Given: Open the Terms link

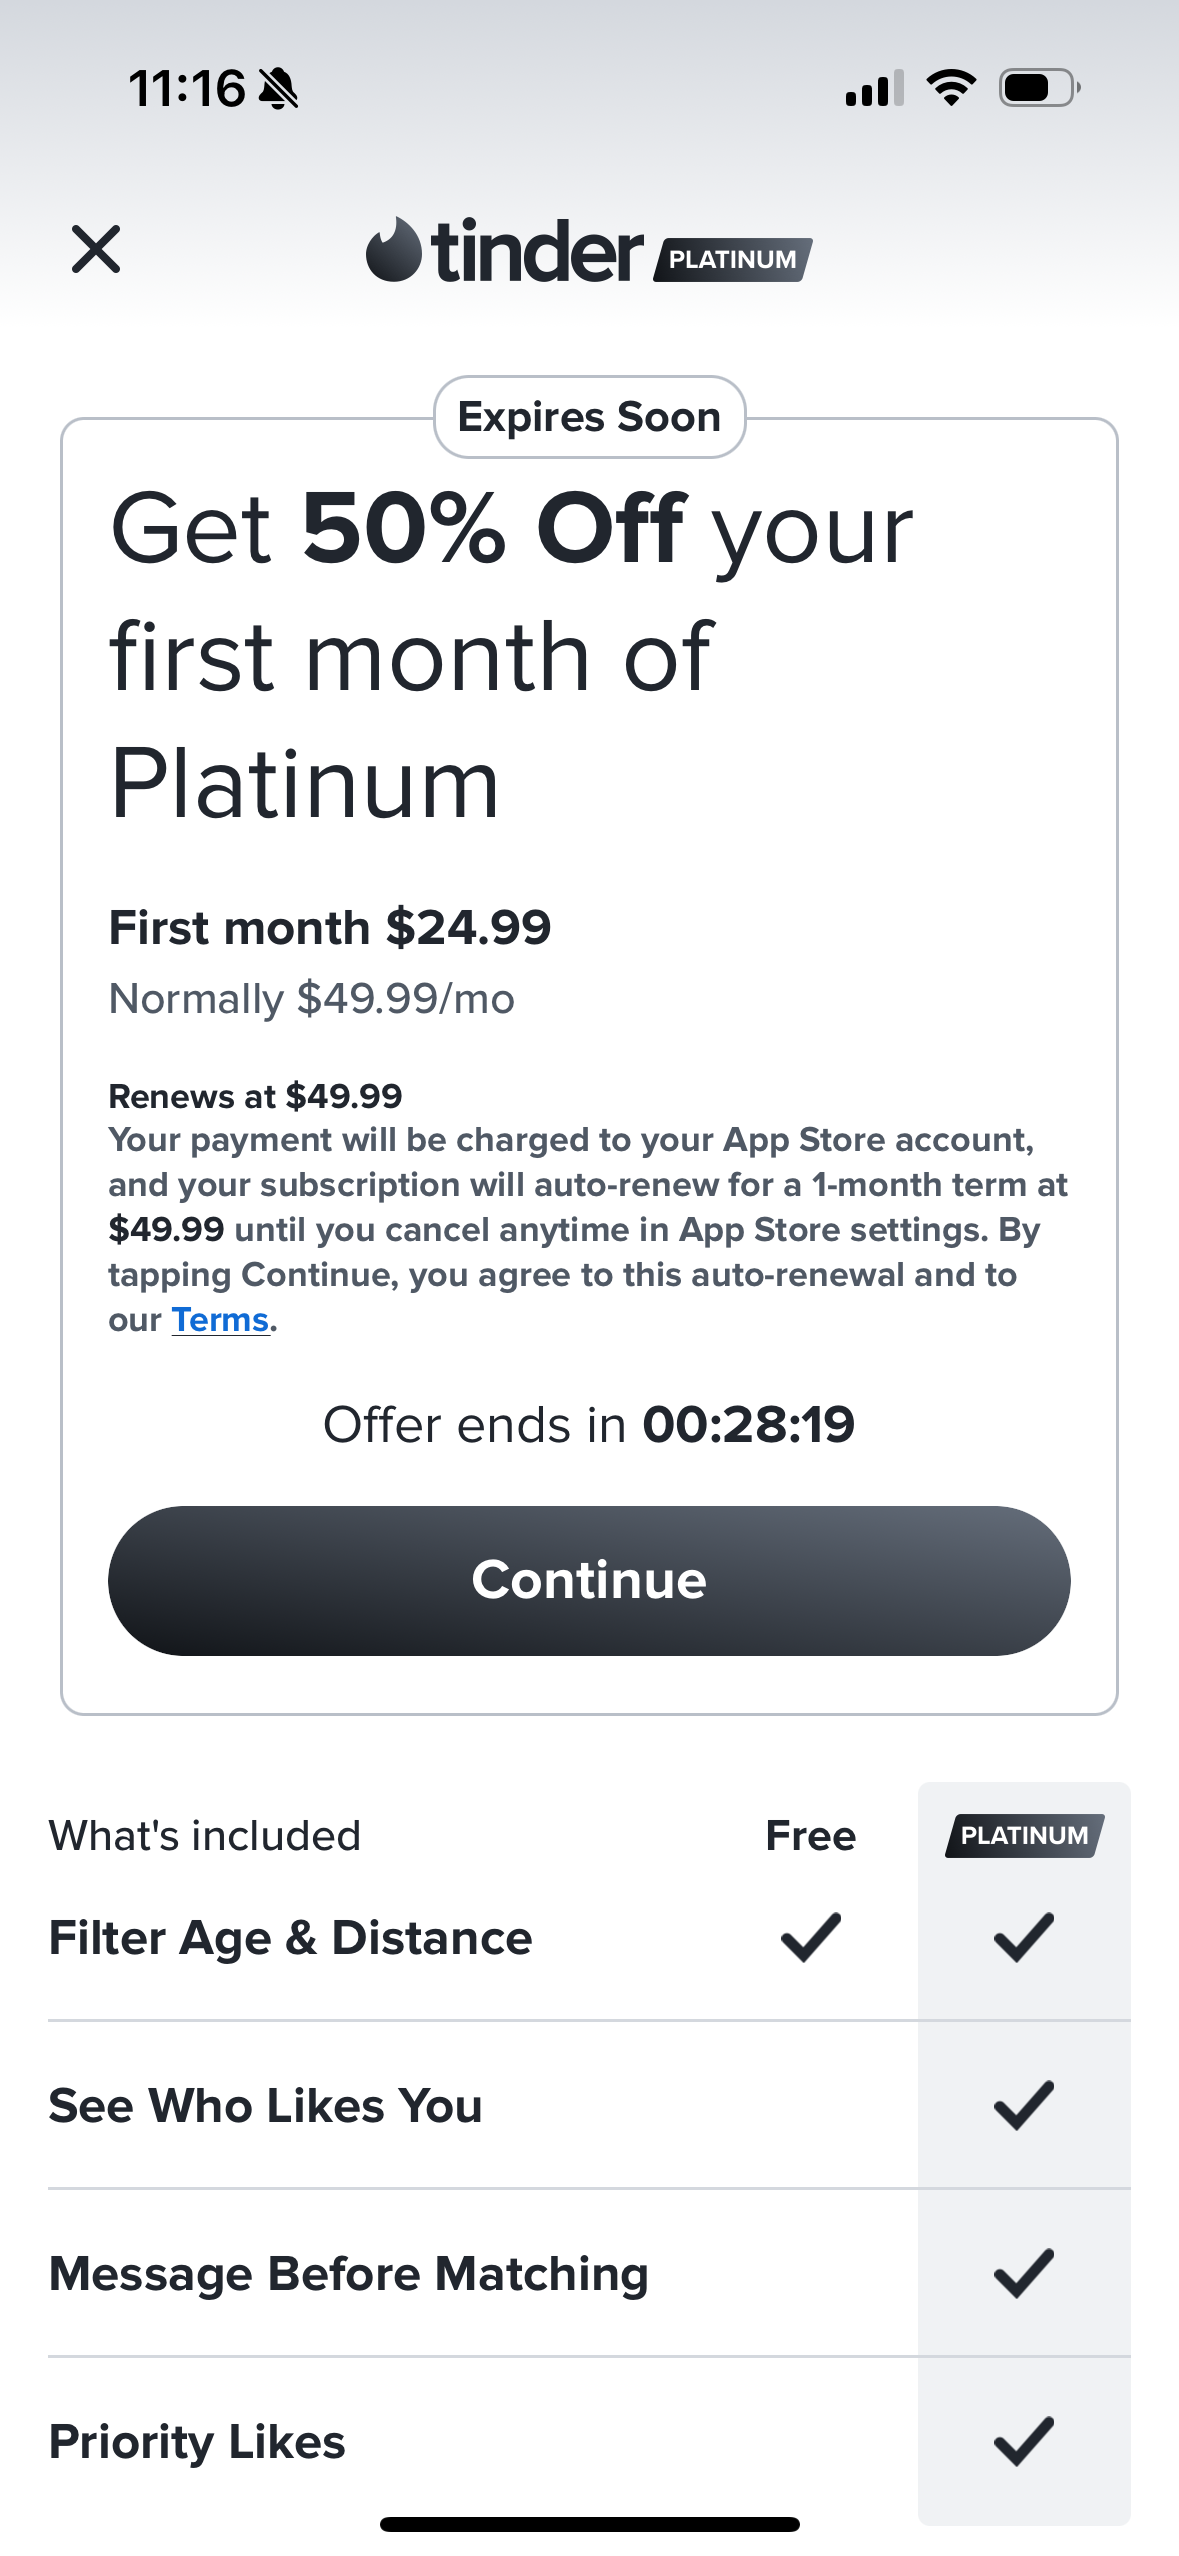Looking at the screenshot, I should coord(220,1320).
